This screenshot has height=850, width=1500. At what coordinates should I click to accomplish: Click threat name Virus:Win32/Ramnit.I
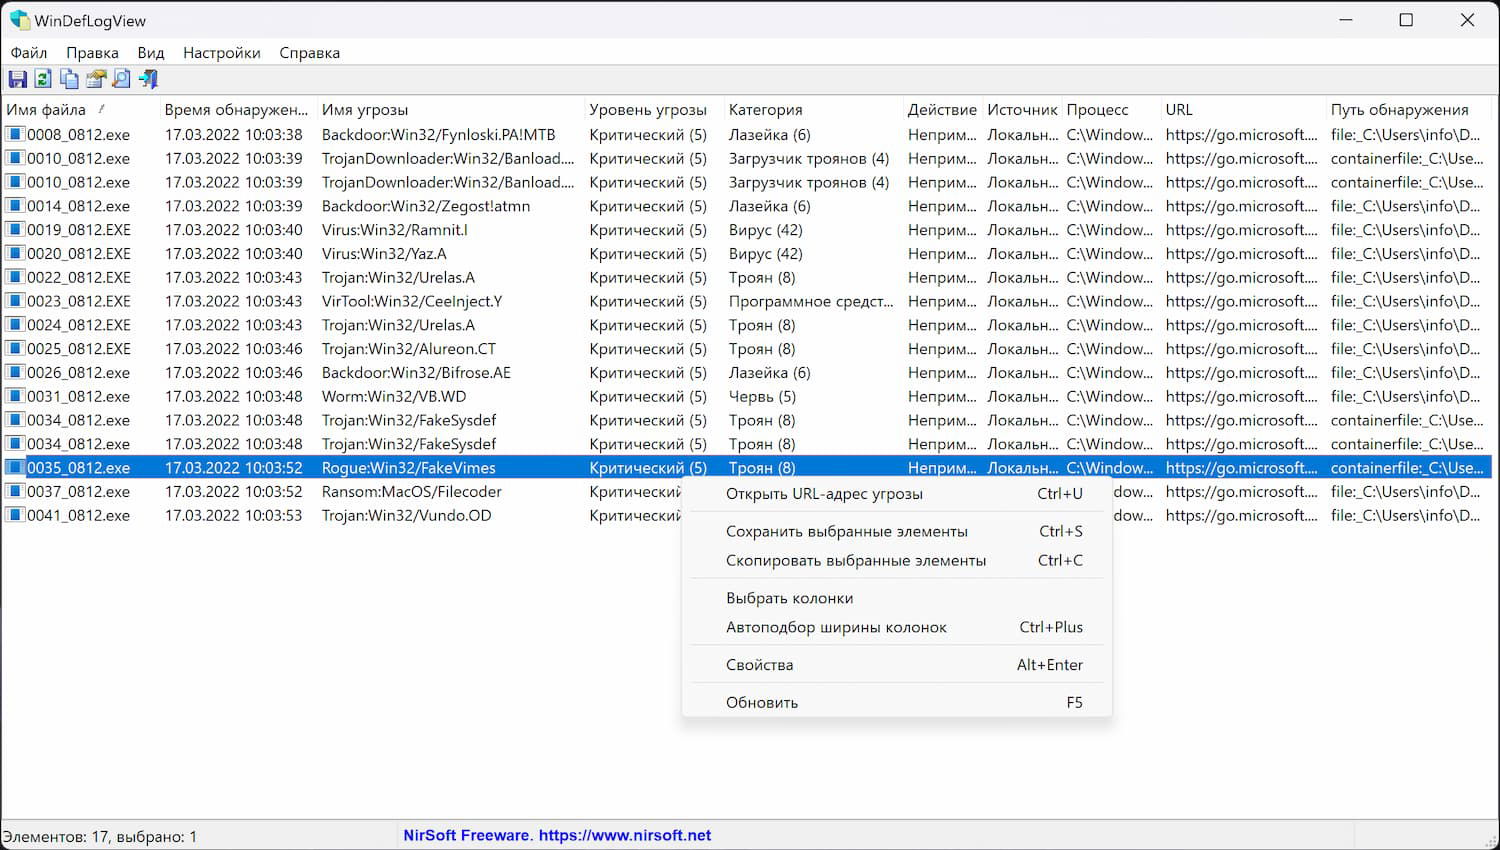pos(394,230)
